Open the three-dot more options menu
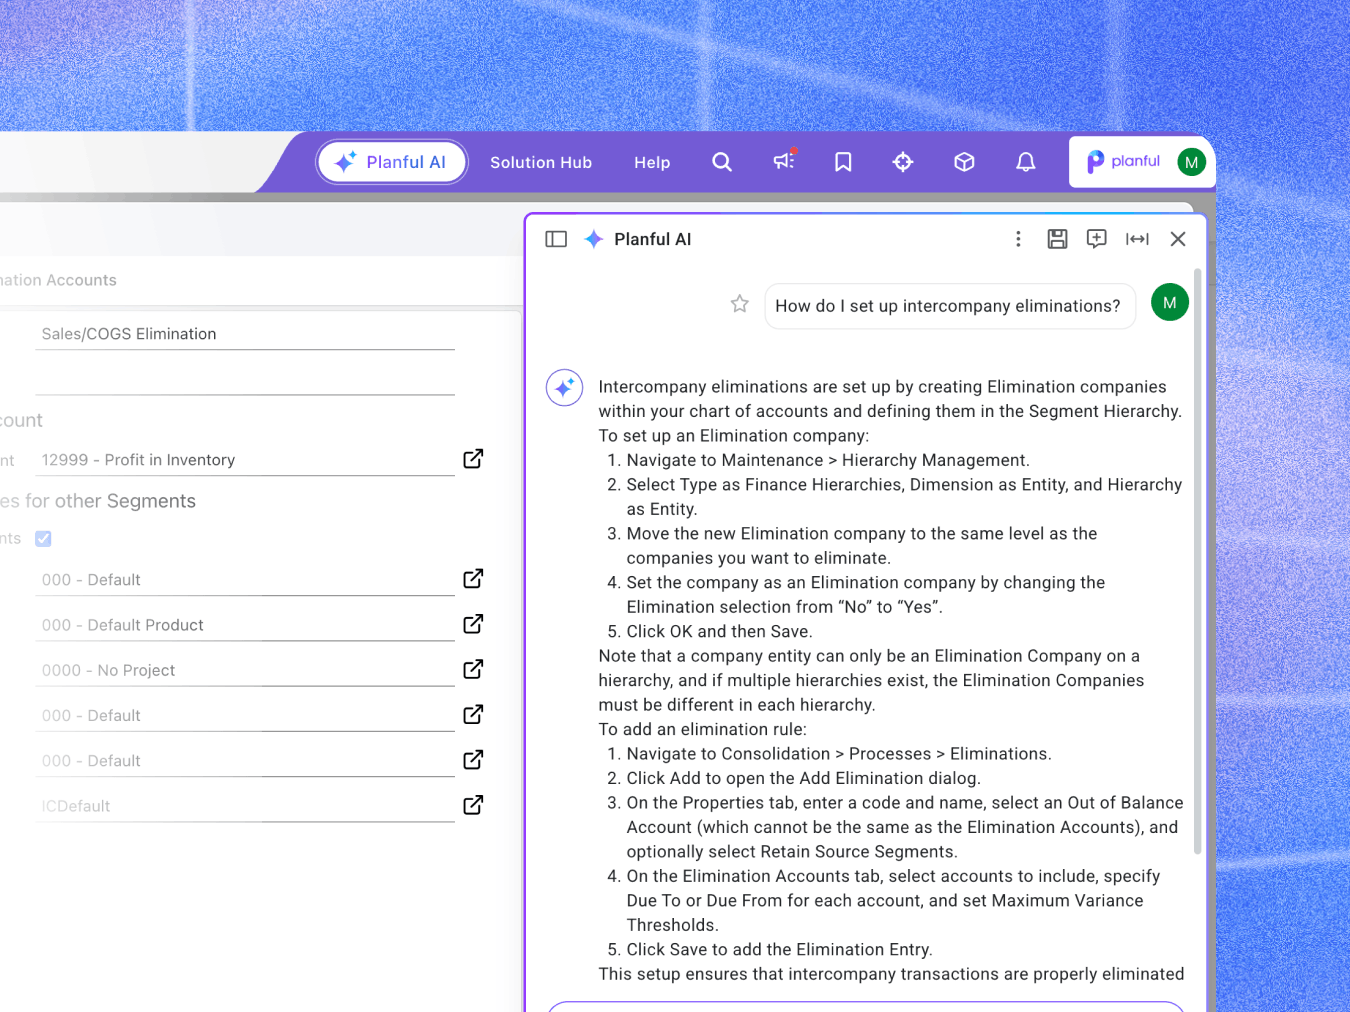 tap(1018, 239)
